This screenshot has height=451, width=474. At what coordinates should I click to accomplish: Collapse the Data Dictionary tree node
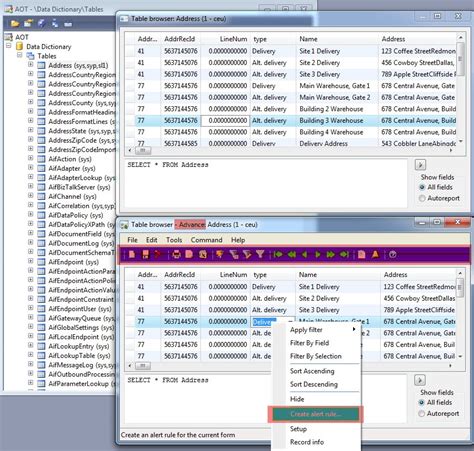point(9,46)
